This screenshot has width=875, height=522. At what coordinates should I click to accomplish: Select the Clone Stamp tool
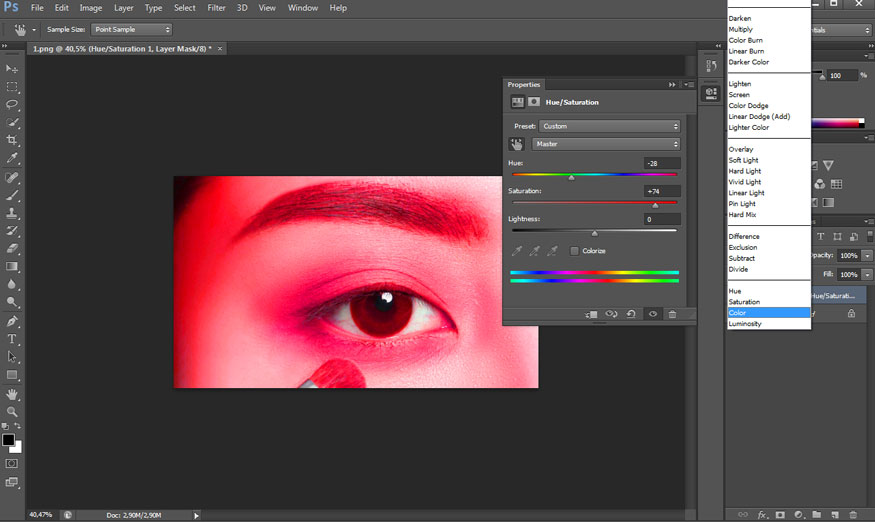point(12,213)
